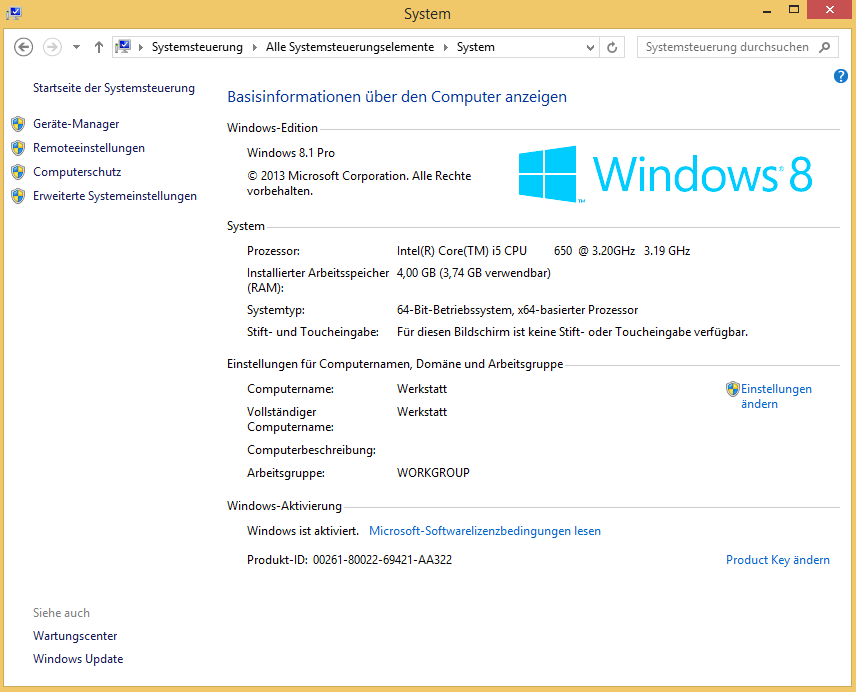This screenshot has width=856, height=692.
Task: Select the System breadcrumb item
Action: 475,47
